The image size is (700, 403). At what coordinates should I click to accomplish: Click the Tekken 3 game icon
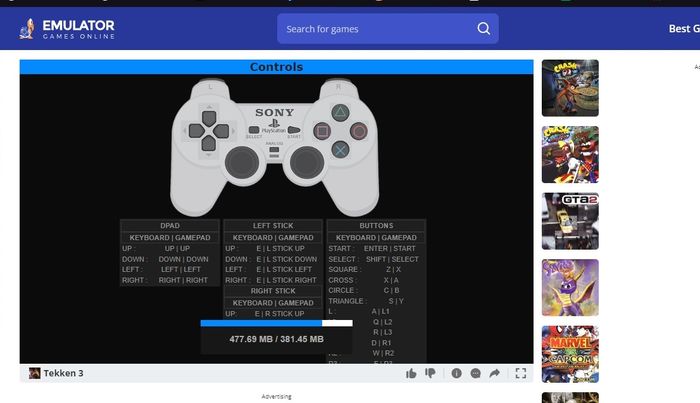coord(34,373)
